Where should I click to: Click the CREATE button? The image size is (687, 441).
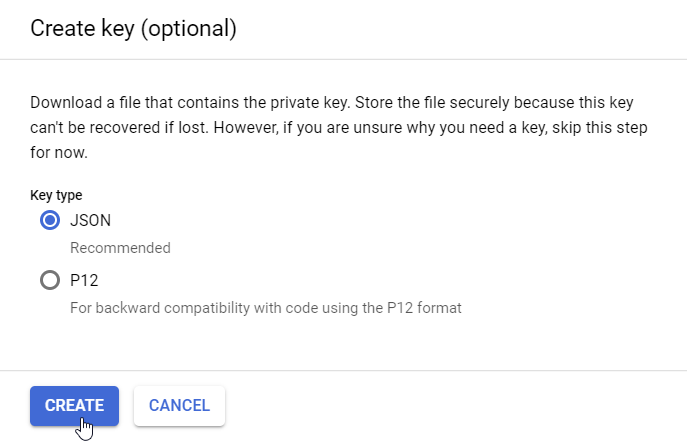click(74, 405)
